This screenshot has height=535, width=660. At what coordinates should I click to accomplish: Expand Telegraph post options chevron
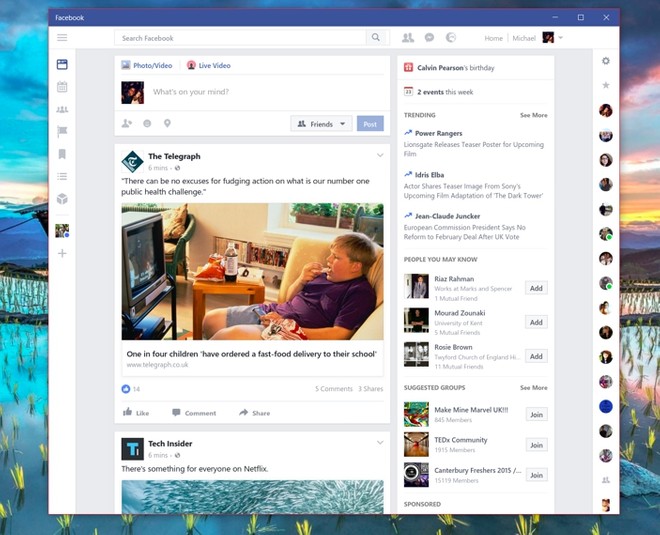click(x=380, y=155)
